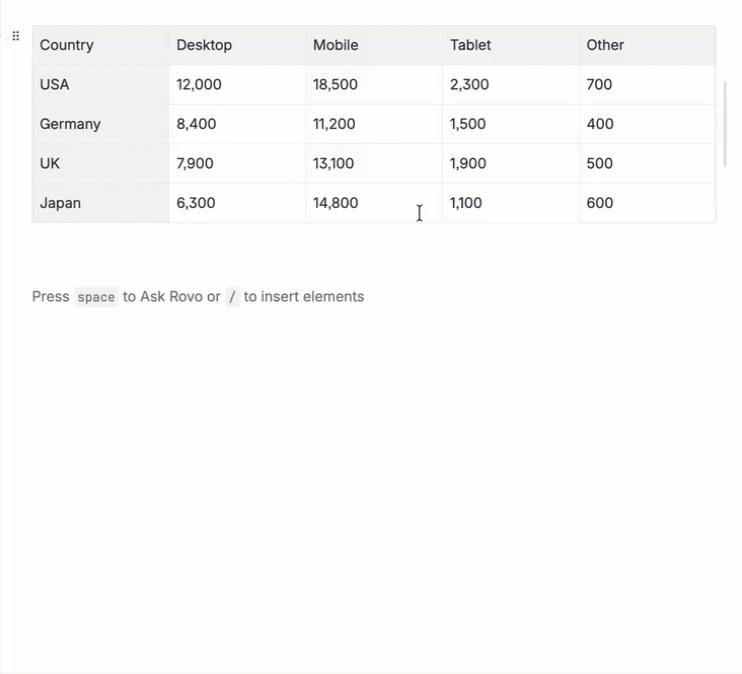Click the vertical scrollbar beside the table
The width and height of the screenshot is (742, 674).
point(725,124)
